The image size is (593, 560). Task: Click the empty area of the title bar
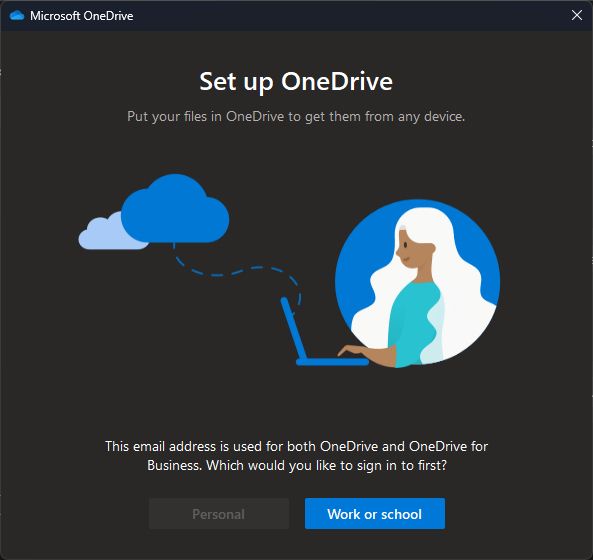click(x=340, y=16)
